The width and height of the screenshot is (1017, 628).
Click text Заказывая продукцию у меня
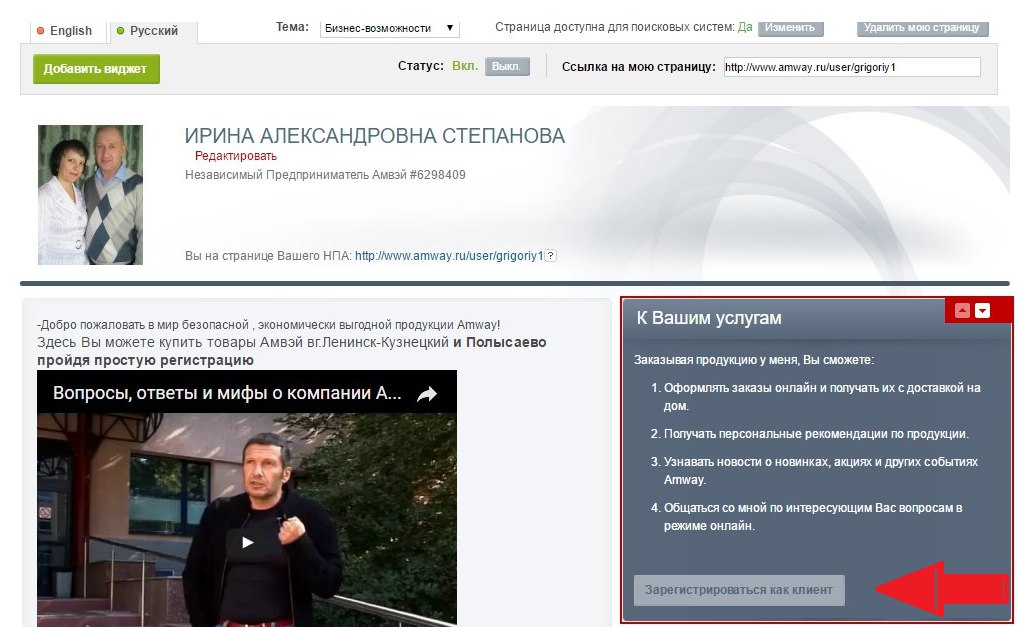[754, 359]
